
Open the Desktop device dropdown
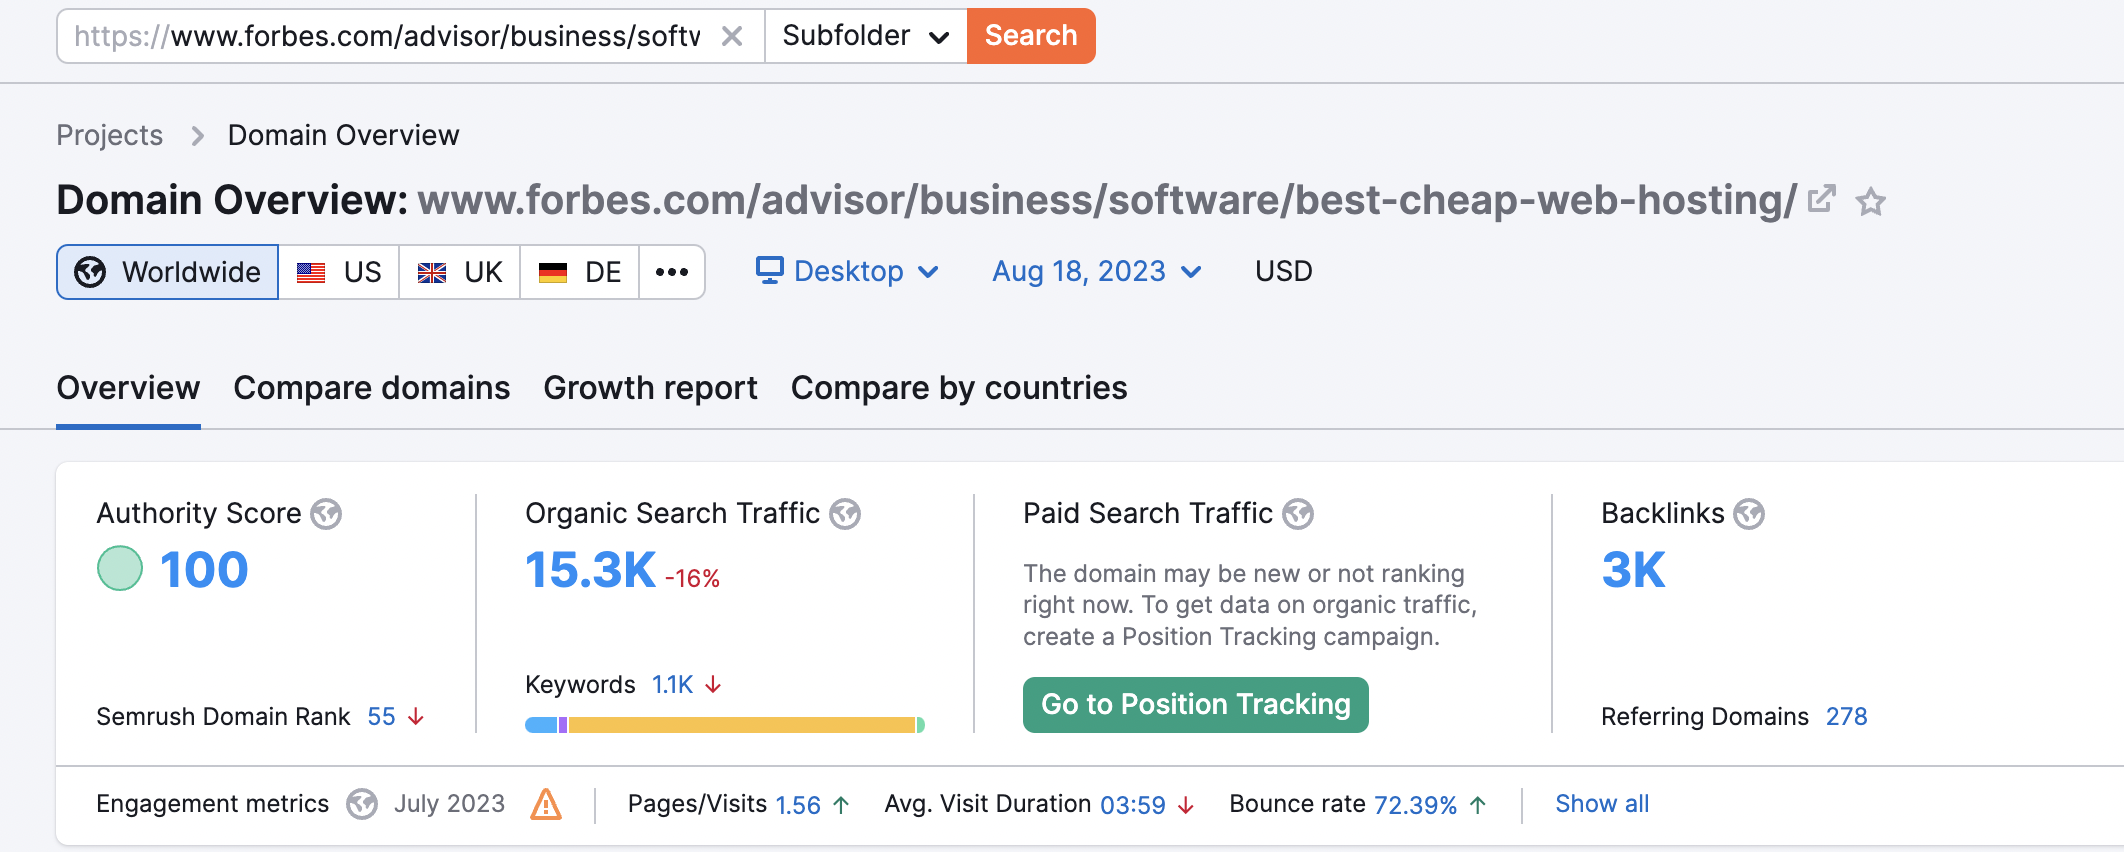pyautogui.click(x=847, y=271)
